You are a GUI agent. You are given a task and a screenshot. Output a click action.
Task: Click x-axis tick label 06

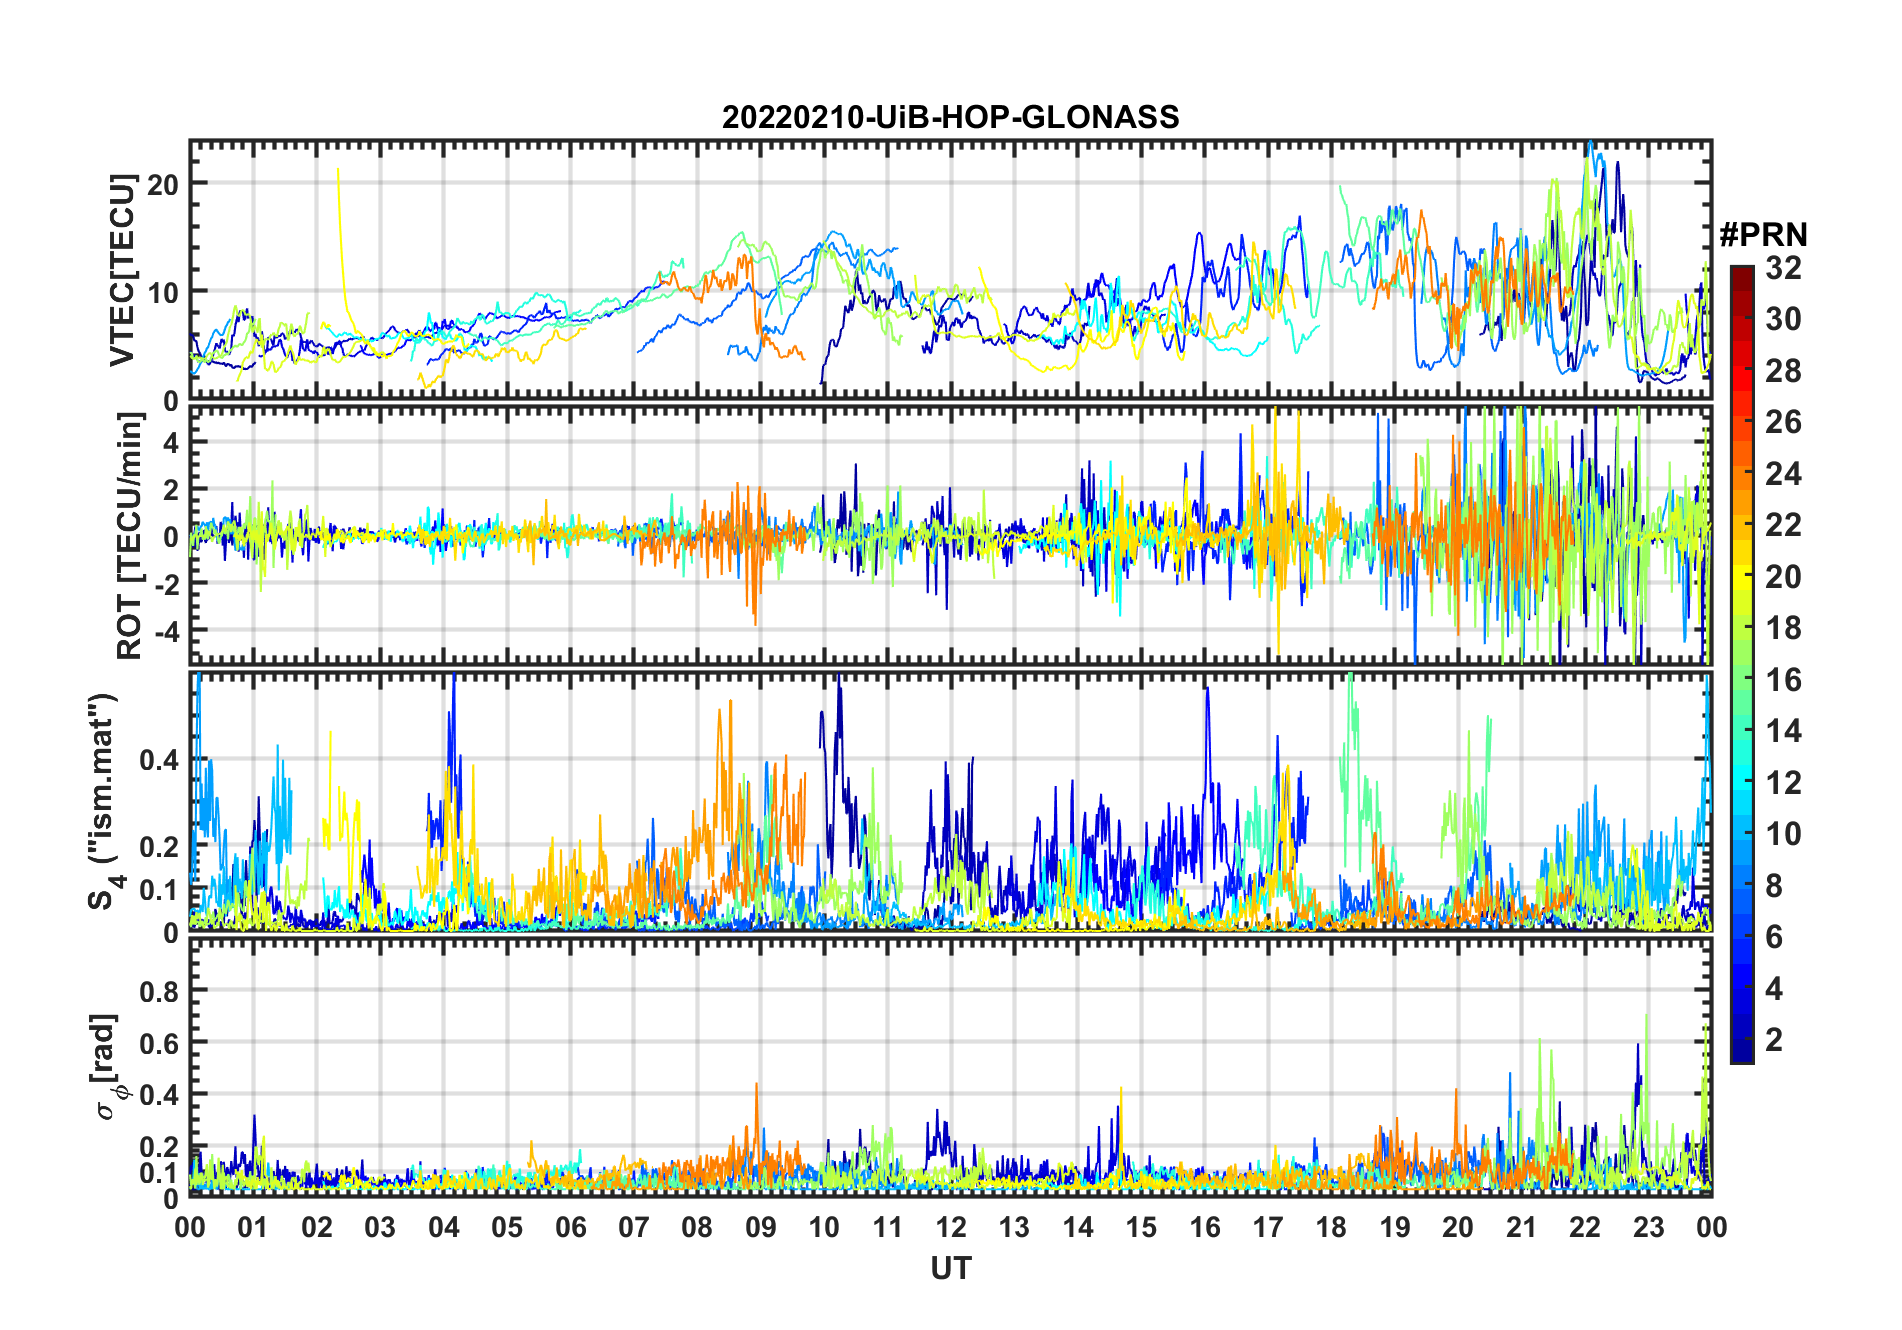(x=571, y=1227)
